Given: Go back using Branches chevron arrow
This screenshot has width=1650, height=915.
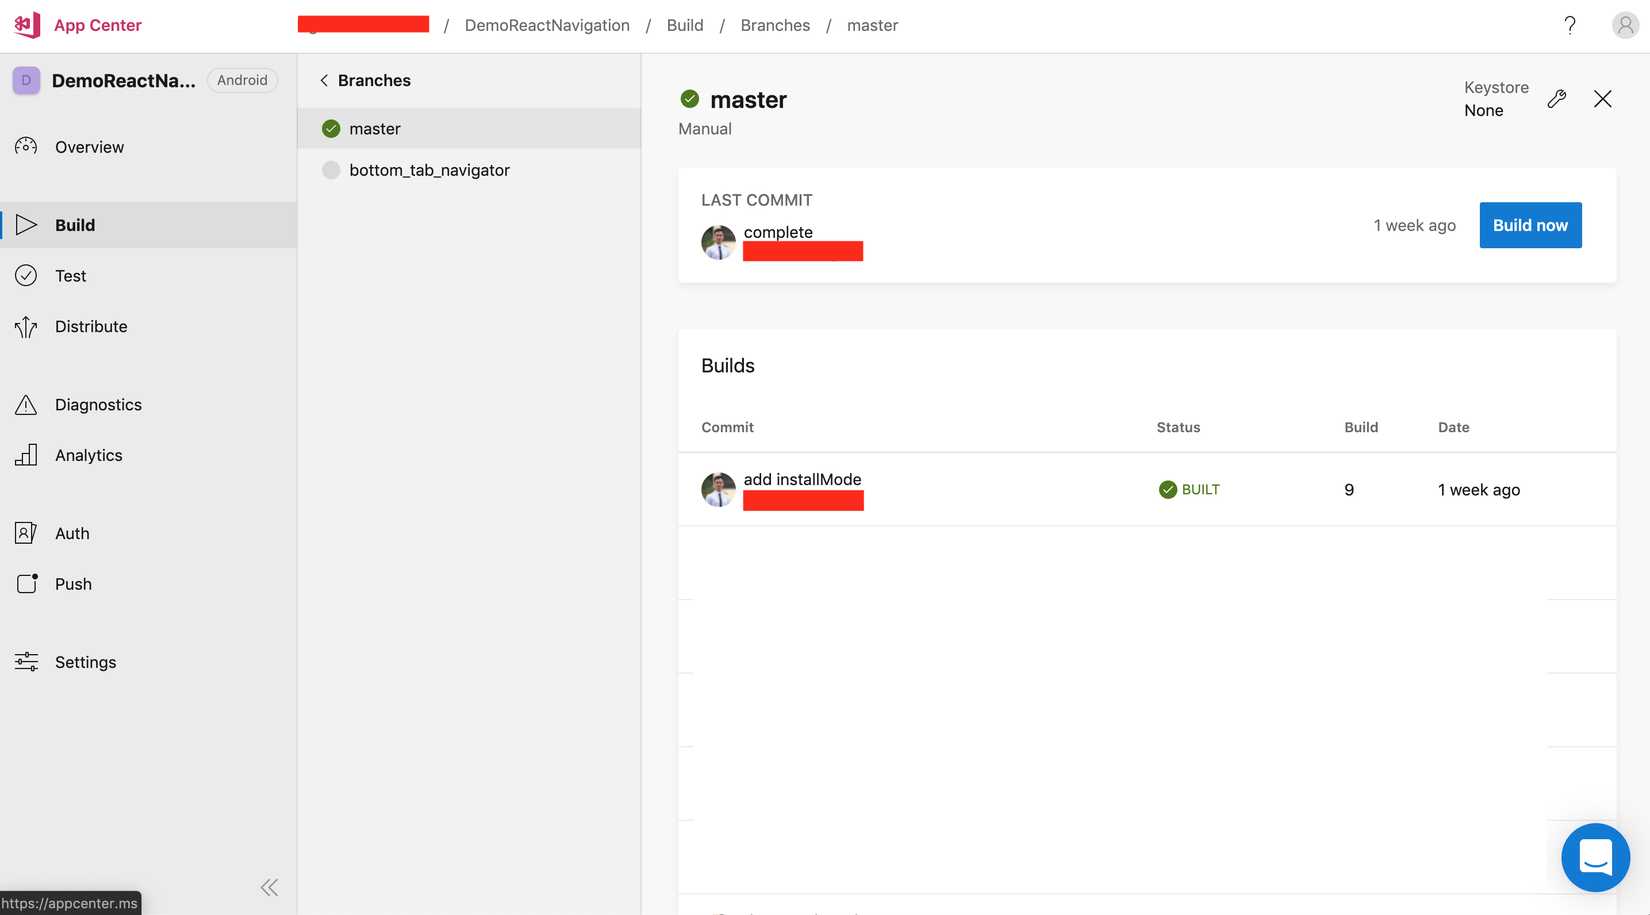Looking at the screenshot, I should click(323, 80).
